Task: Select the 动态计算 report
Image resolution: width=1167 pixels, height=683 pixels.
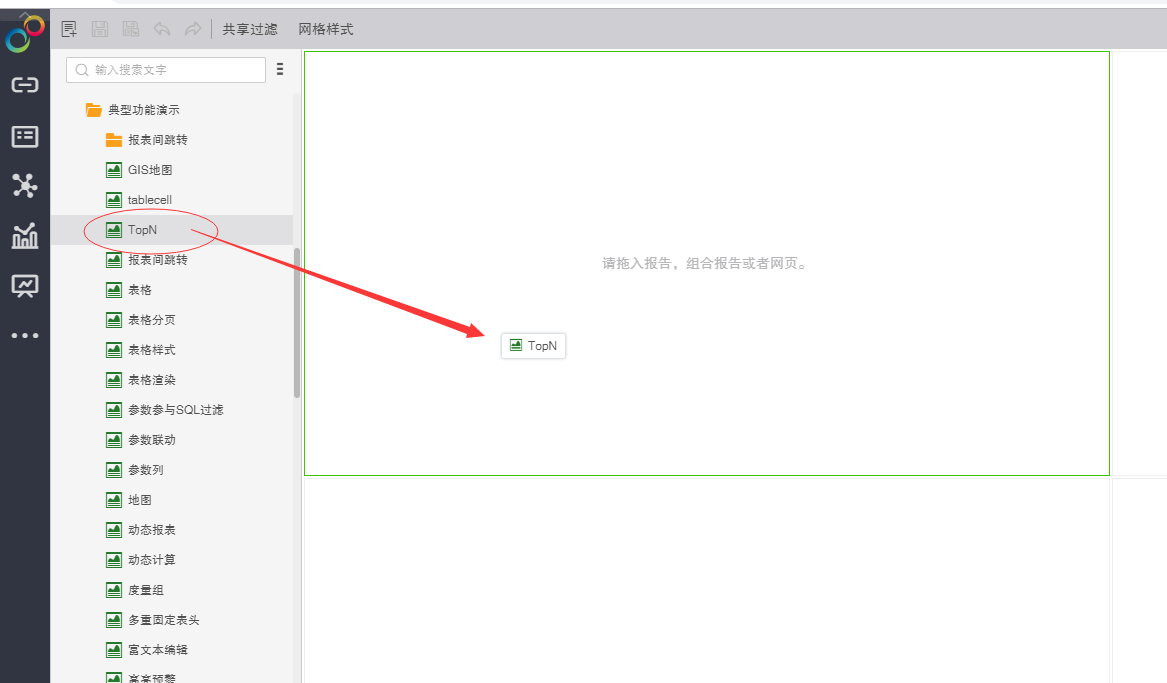Action: tap(151, 560)
